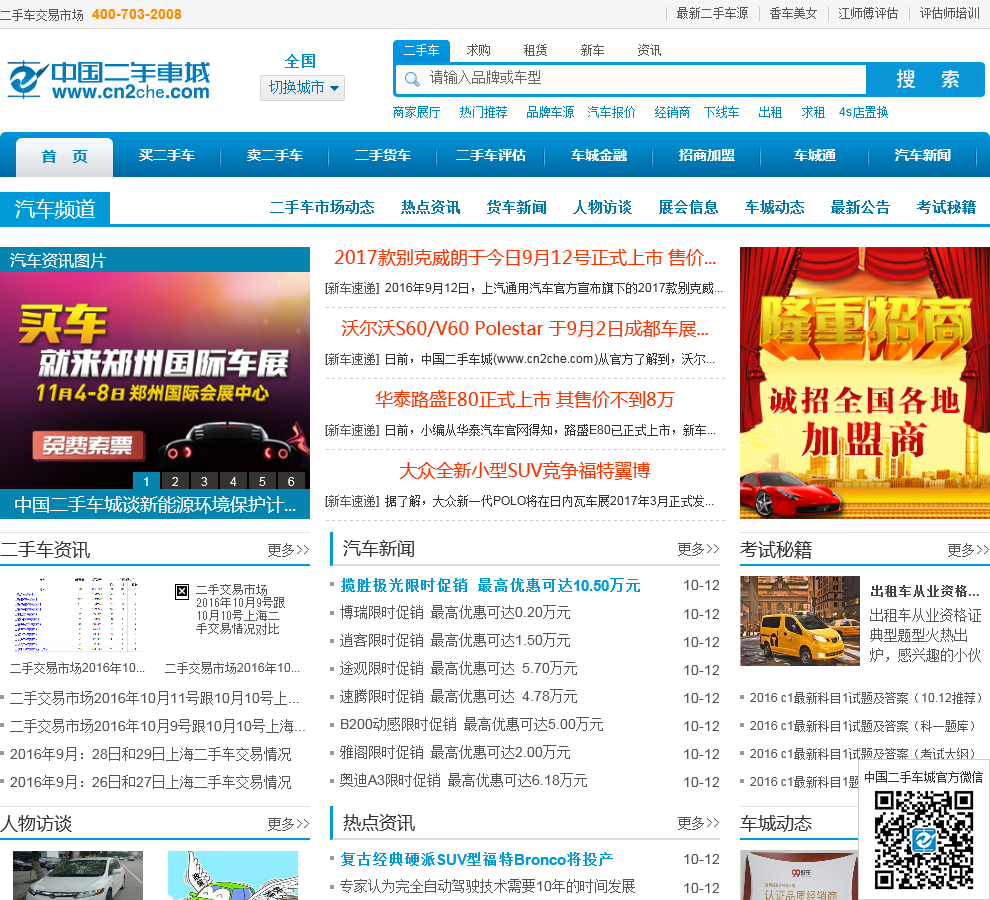Click 品牌车源 quick link
Screen dimensions: 990x900
tap(550, 112)
